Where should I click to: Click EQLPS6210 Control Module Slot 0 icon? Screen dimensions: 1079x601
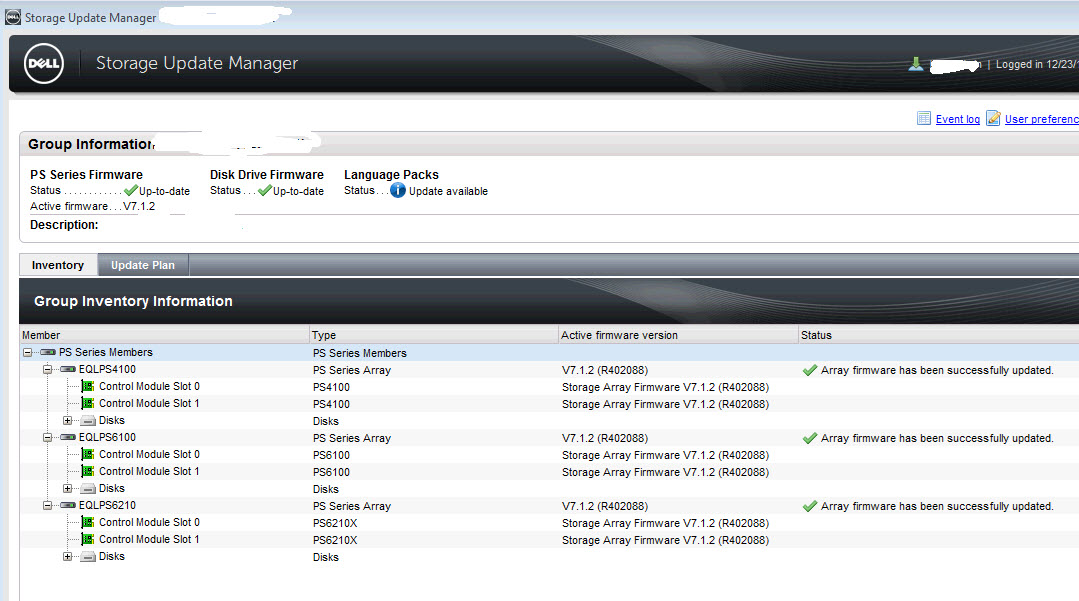[88, 523]
